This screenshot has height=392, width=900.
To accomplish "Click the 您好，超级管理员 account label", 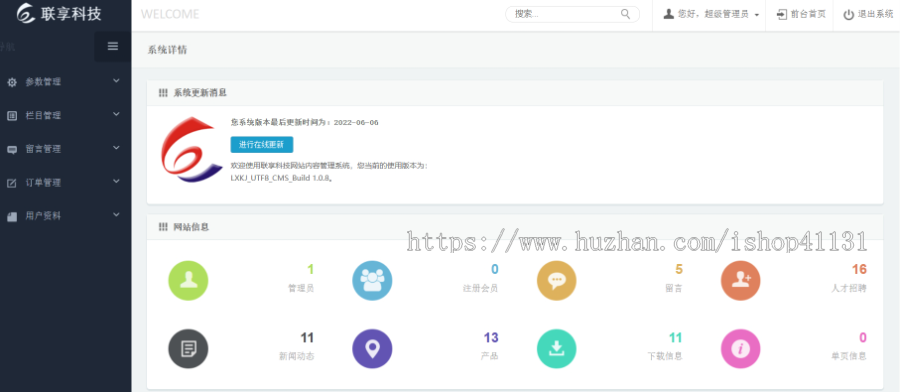I will point(713,14).
